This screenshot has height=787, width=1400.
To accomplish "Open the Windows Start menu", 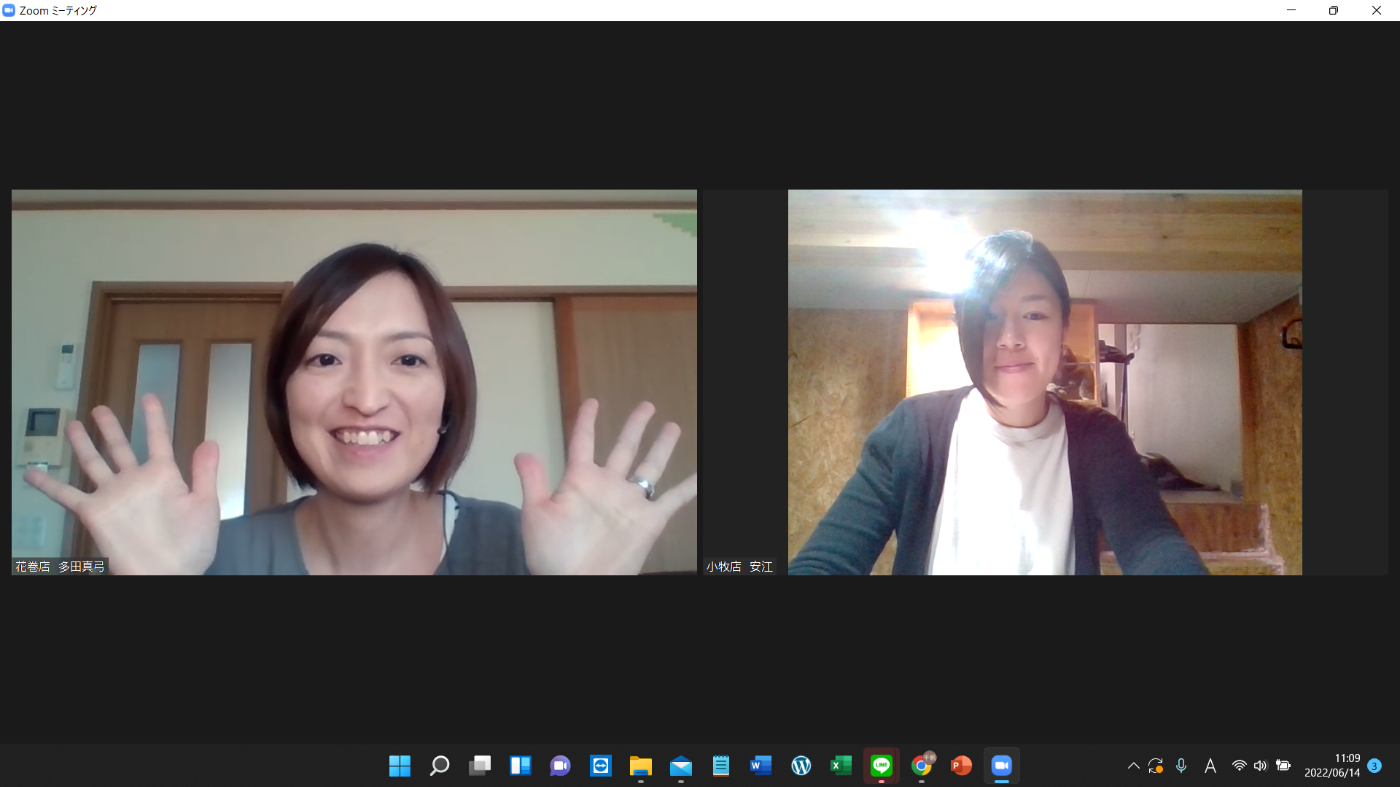I will point(400,766).
